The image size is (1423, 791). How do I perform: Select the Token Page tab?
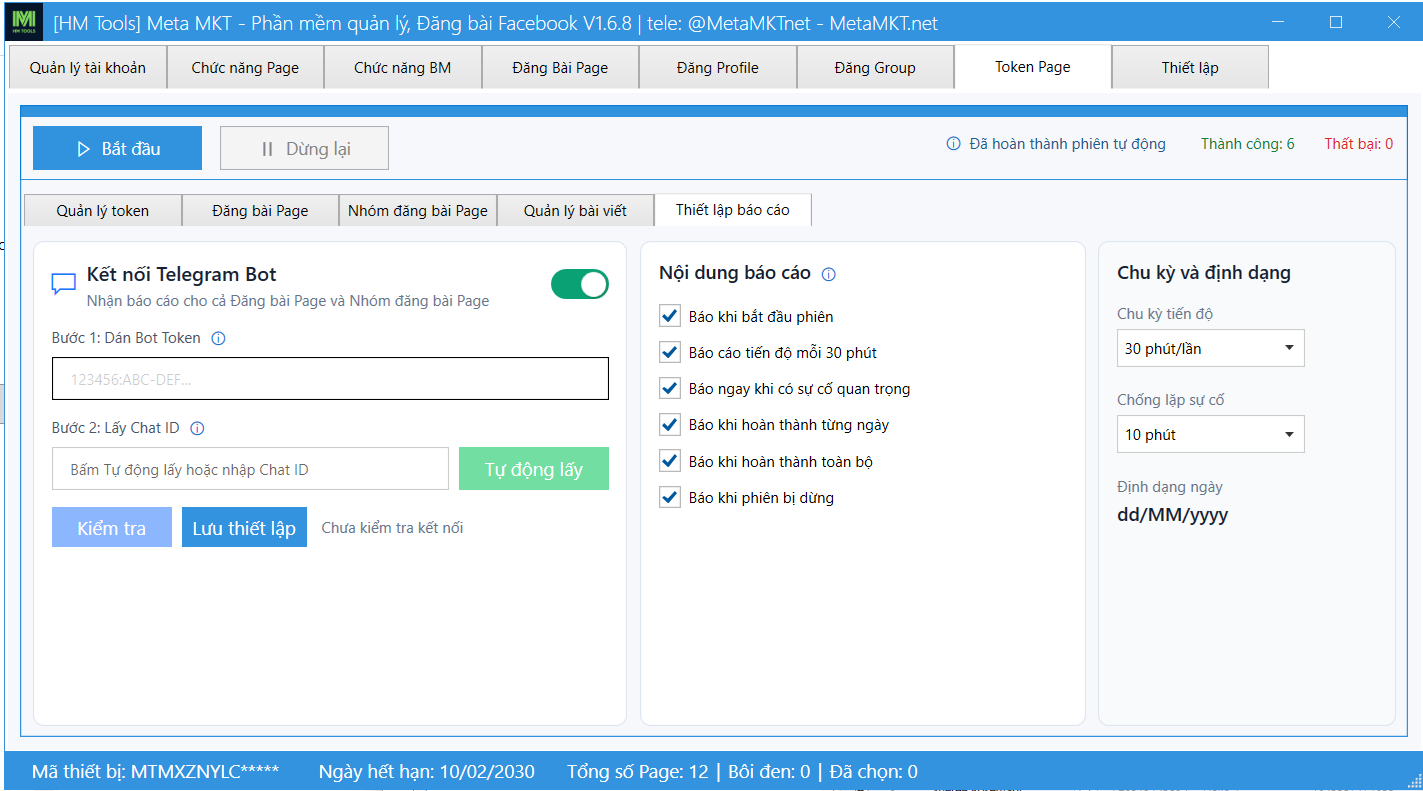click(x=1033, y=67)
